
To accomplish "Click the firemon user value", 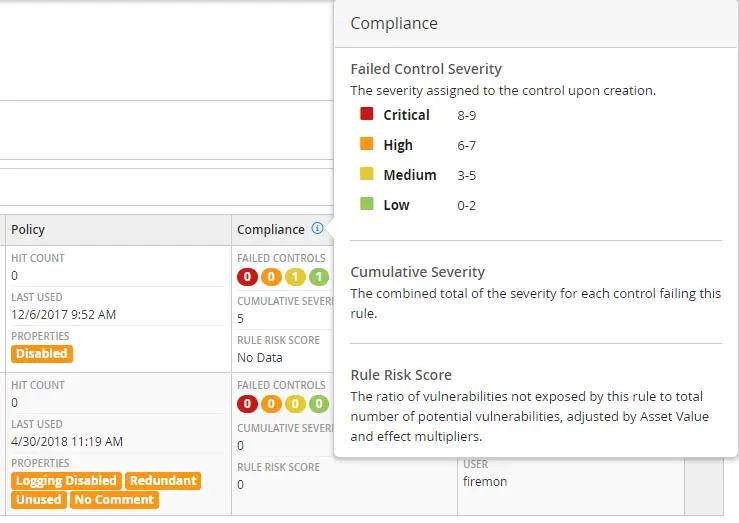I will [485, 482].
